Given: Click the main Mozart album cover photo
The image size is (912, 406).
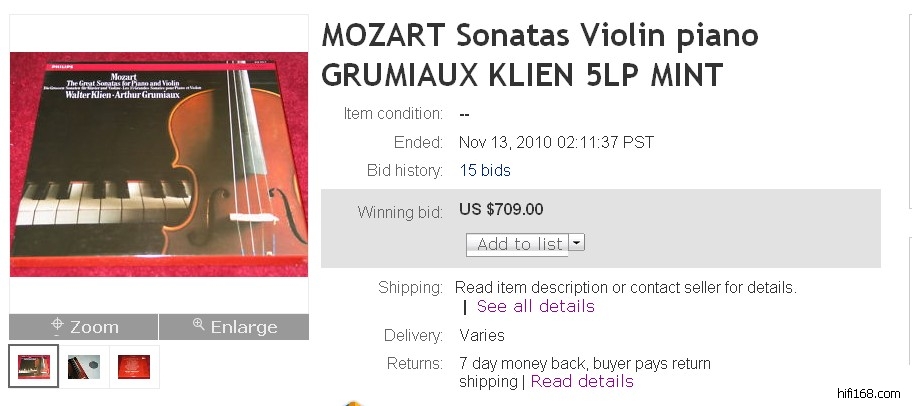Looking at the screenshot, I should (x=159, y=164).
